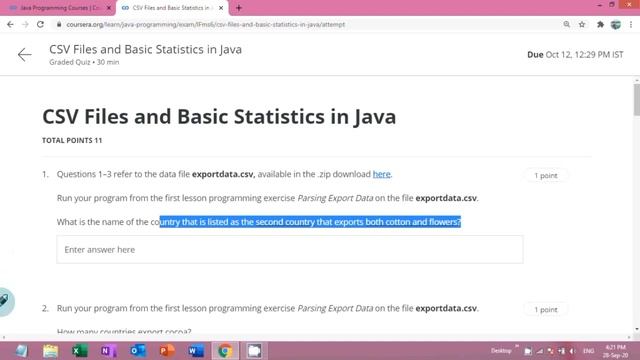The height and width of the screenshot is (360, 640).
Task: Click the Enter answer here field
Action: pyautogui.click(x=290, y=249)
